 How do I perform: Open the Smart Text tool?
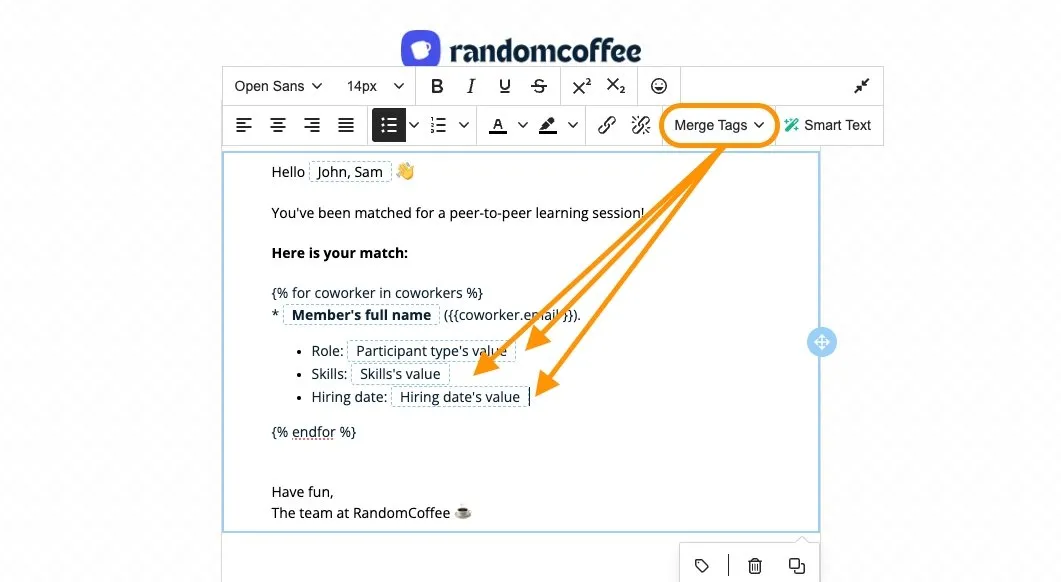pyautogui.click(x=827, y=125)
